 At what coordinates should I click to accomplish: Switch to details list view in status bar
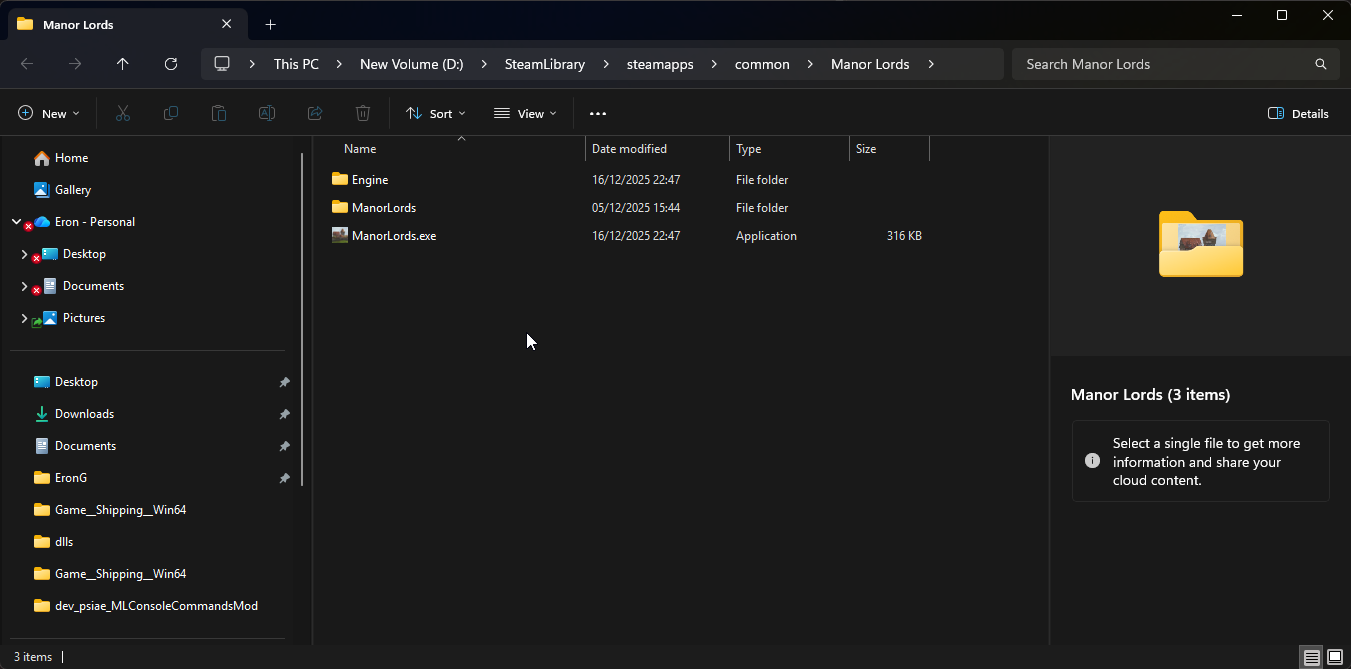[1311, 657]
